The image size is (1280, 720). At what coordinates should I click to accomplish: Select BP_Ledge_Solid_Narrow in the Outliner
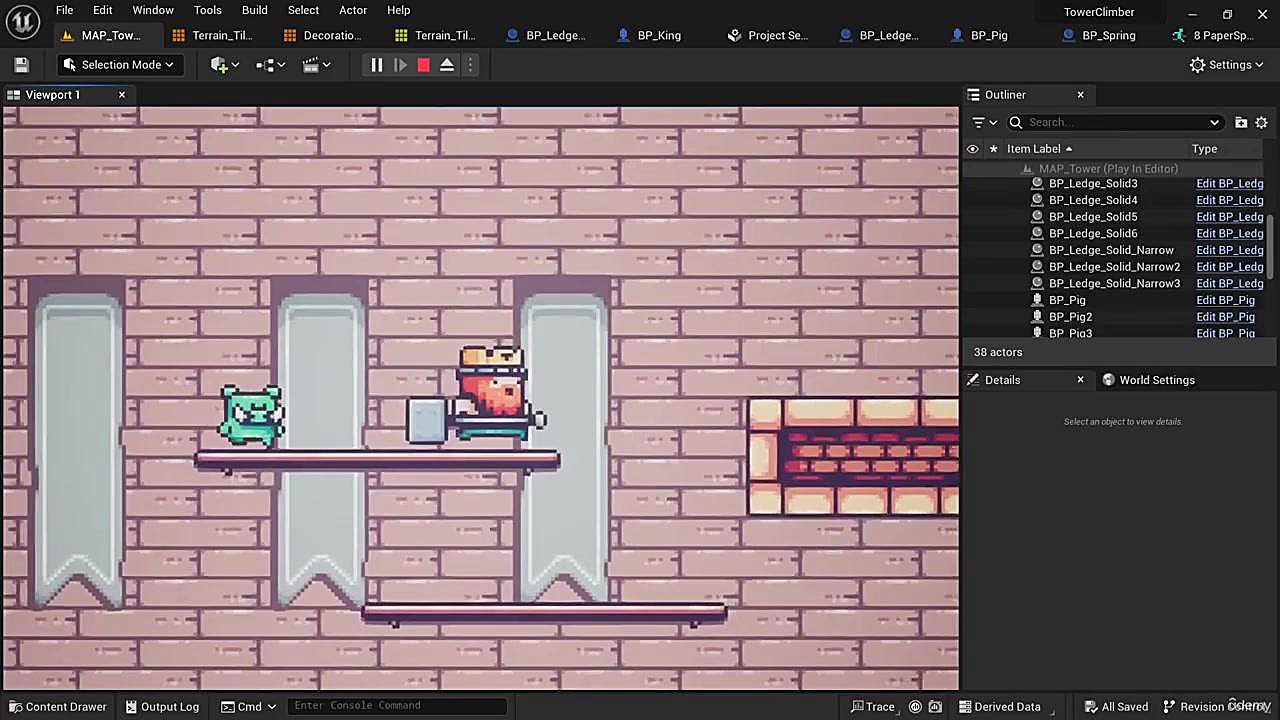(1111, 250)
